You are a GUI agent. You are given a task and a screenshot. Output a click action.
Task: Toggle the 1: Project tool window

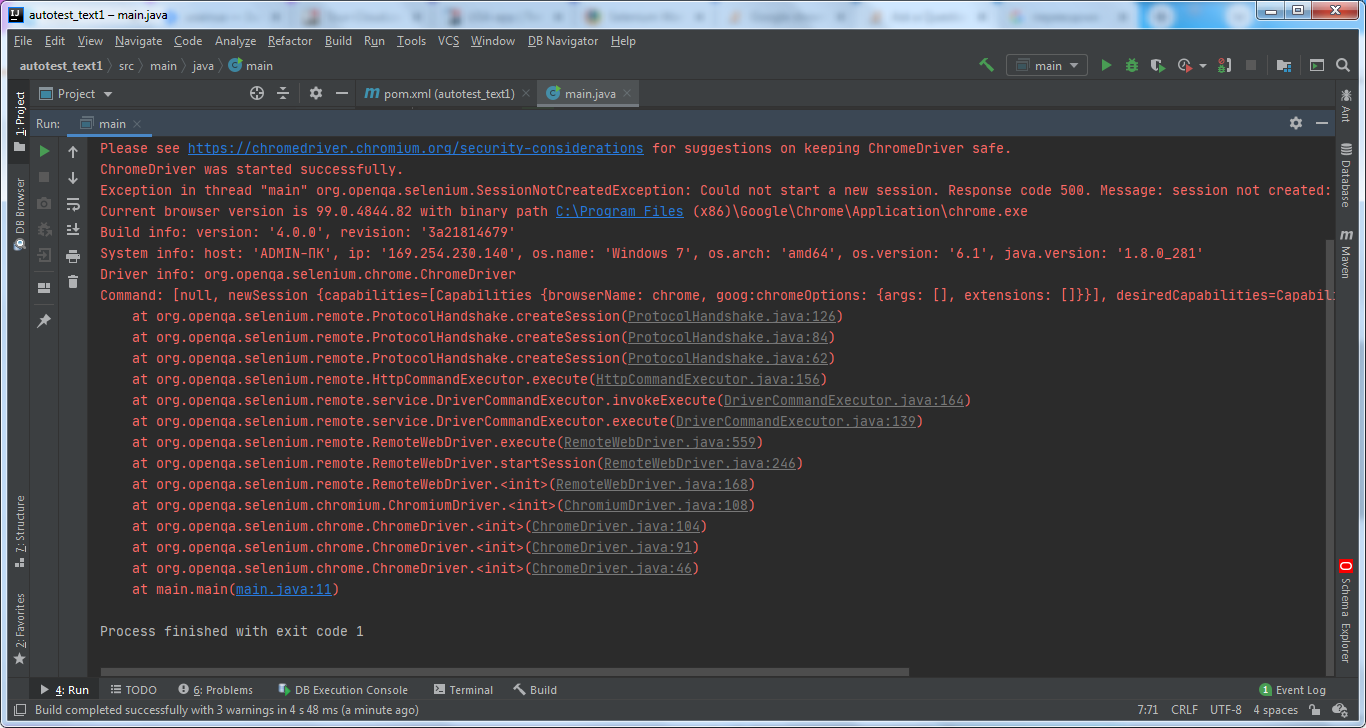[19, 121]
